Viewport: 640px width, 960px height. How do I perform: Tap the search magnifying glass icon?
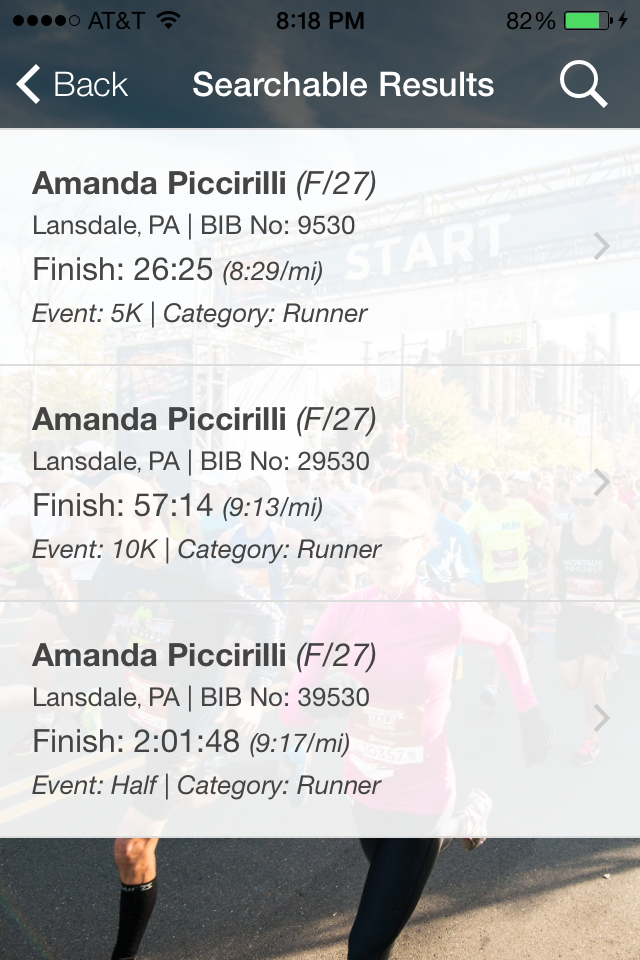tap(583, 84)
